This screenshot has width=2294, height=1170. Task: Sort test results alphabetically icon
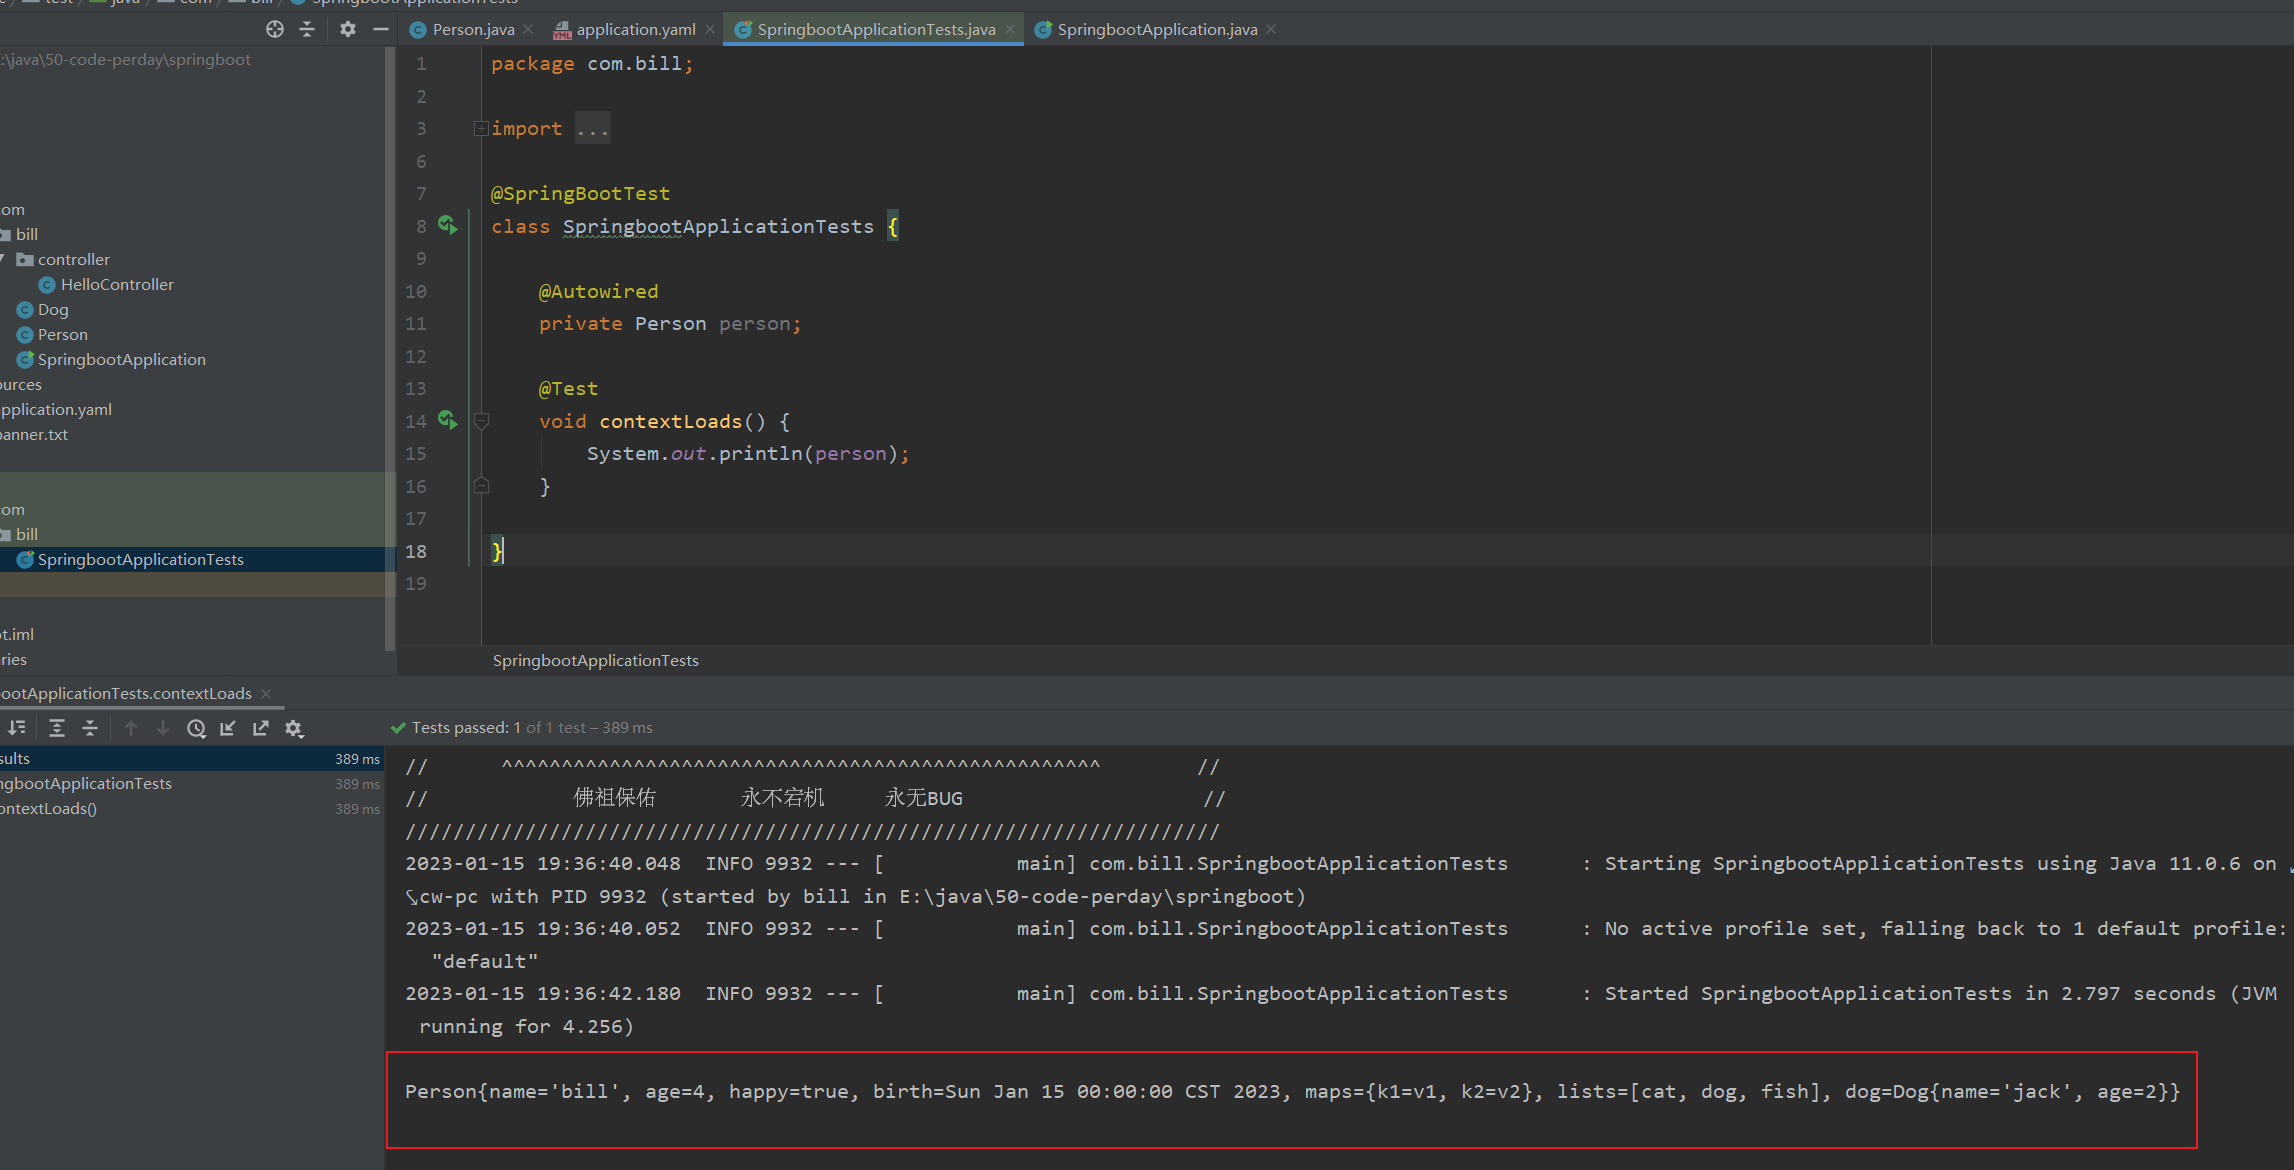pyautogui.click(x=17, y=728)
